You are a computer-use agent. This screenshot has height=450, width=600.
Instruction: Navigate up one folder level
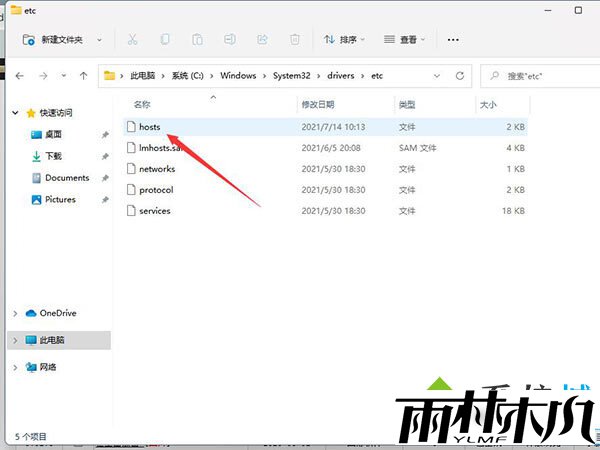pyautogui.click(x=83, y=75)
